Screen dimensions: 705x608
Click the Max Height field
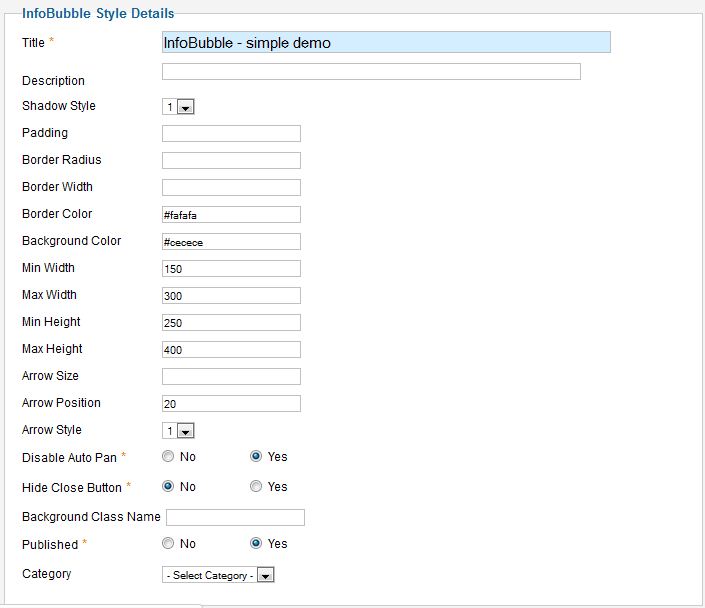(230, 349)
